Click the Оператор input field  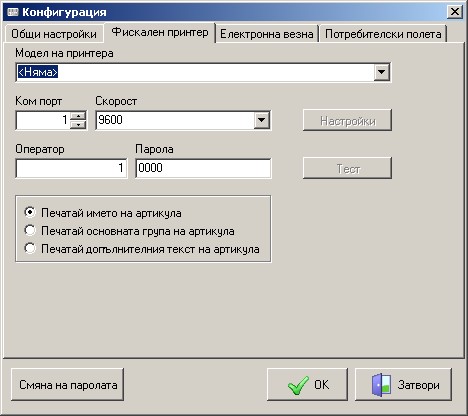(x=71, y=168)
